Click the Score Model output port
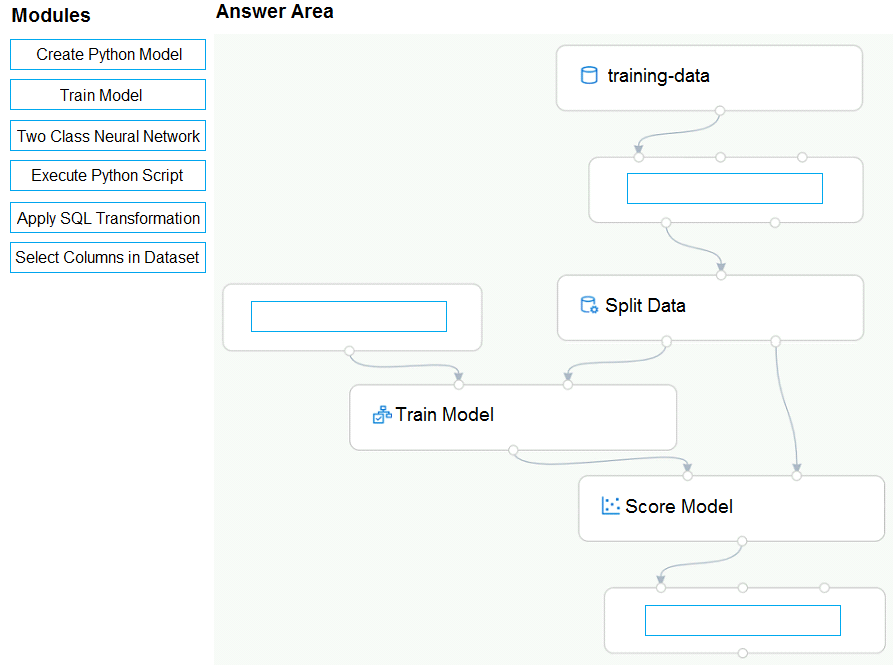The height and width of the screenshot is (665, 893). pos(742,541)
